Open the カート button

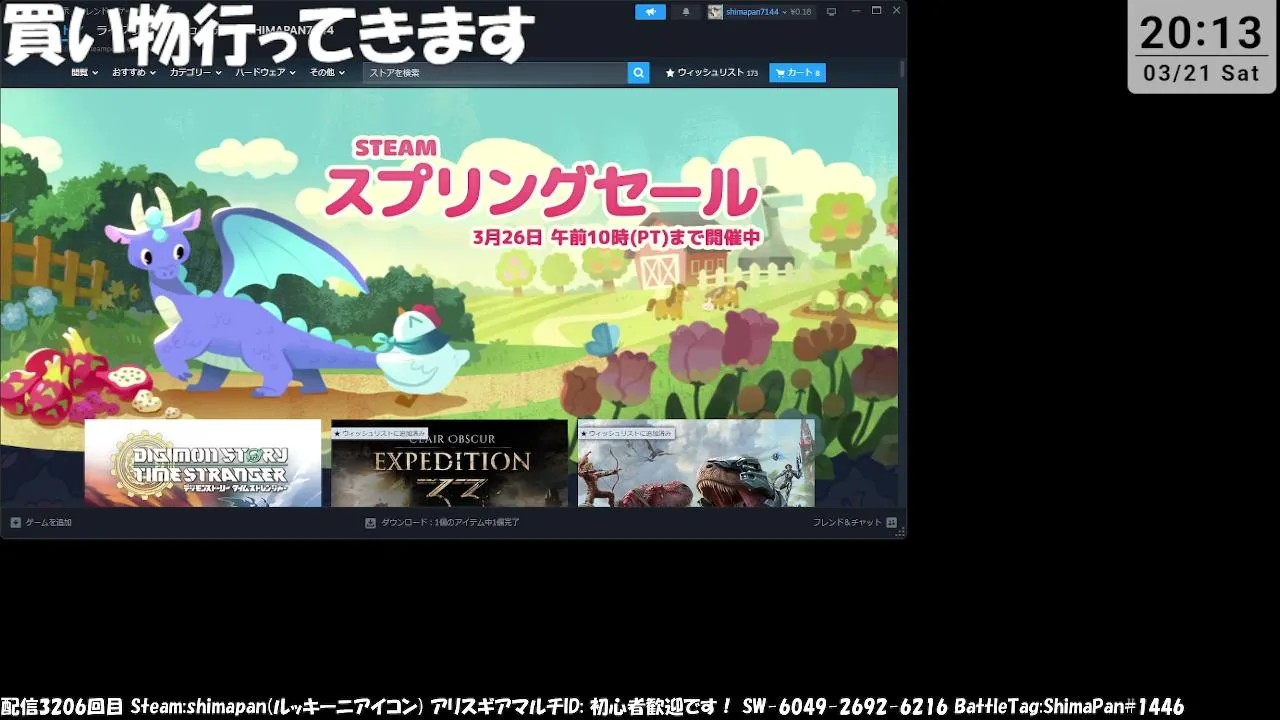click(x=797, y=73)
